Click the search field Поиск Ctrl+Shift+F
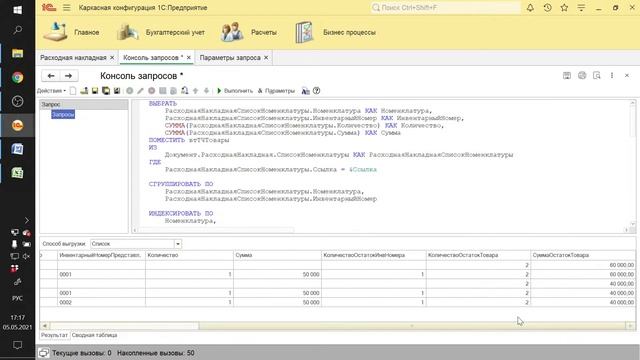 445,8
